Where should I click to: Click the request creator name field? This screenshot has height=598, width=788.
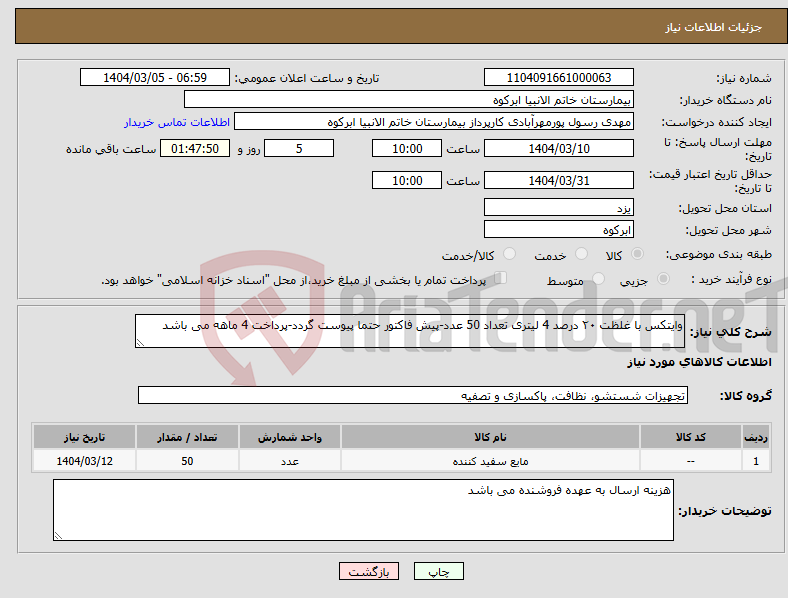pos(434,122)
